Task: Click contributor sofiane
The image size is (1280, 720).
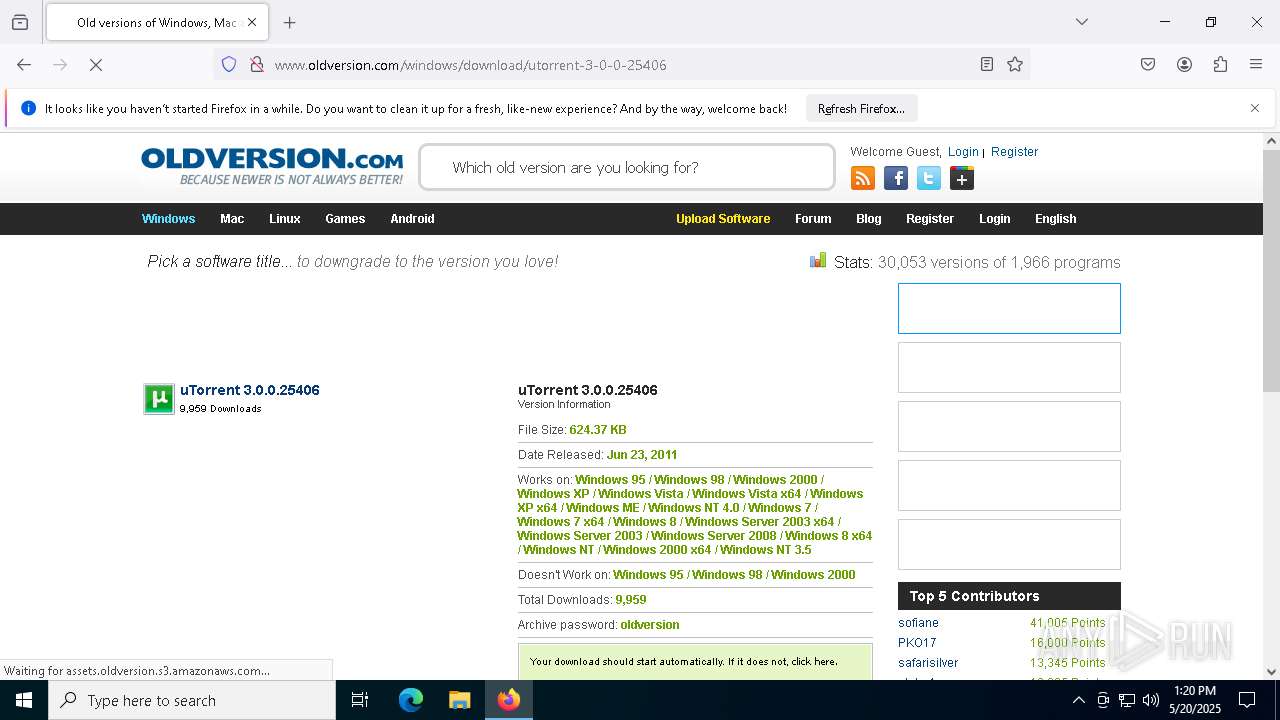Action: [x=918, y=623]
